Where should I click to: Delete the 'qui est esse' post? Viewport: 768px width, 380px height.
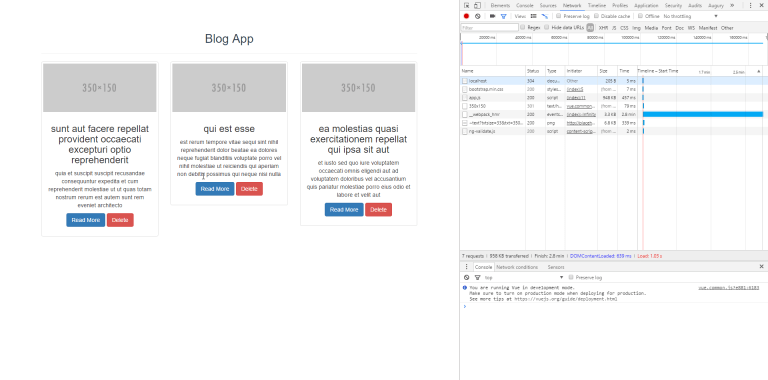249,189
